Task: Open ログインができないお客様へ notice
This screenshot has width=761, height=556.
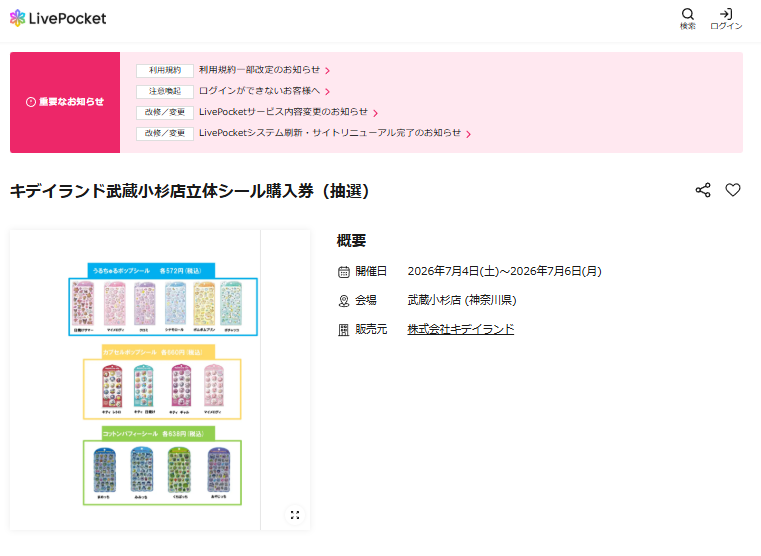Action: 260,91
